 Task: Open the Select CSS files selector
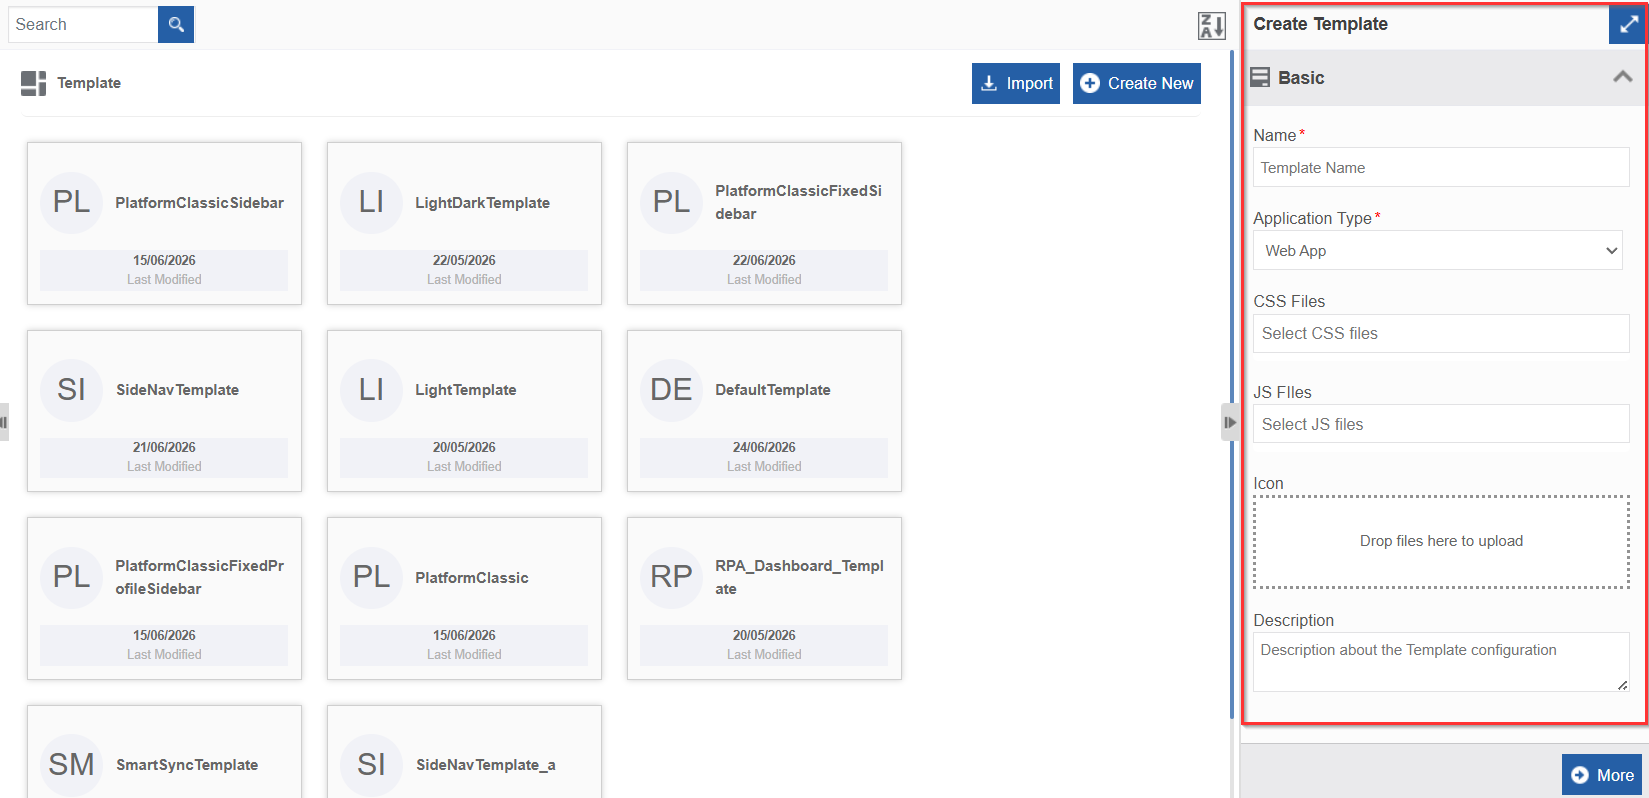click(1441, 333)
